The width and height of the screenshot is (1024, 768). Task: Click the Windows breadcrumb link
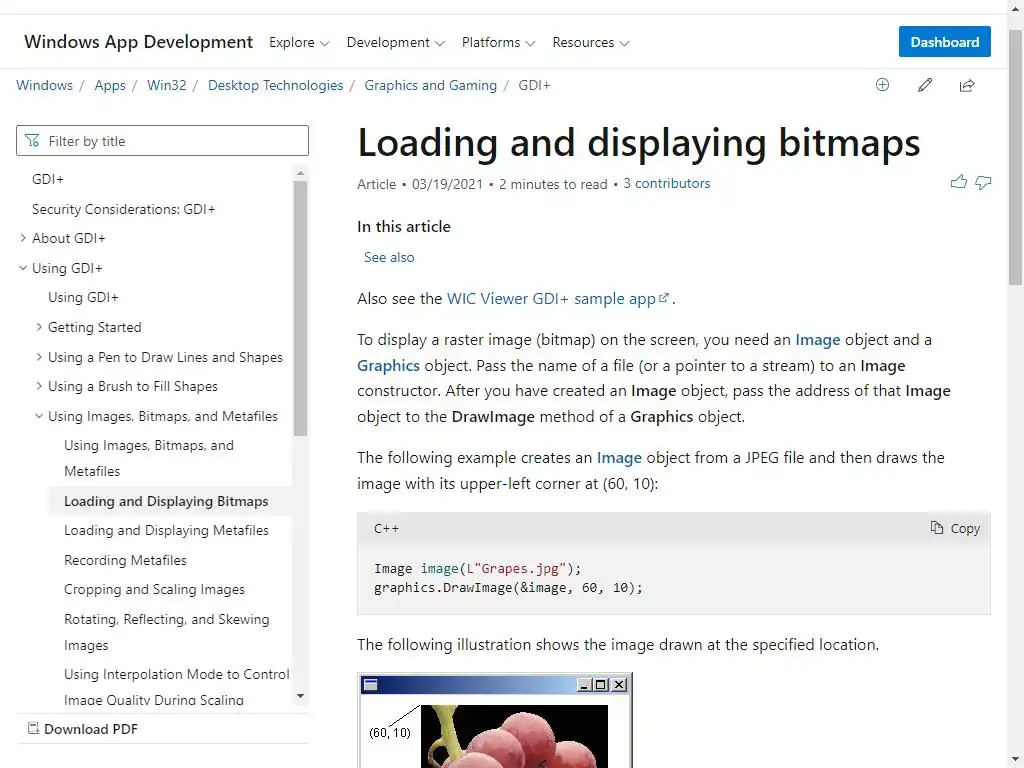pyautogui.click(x=44, y=86)
